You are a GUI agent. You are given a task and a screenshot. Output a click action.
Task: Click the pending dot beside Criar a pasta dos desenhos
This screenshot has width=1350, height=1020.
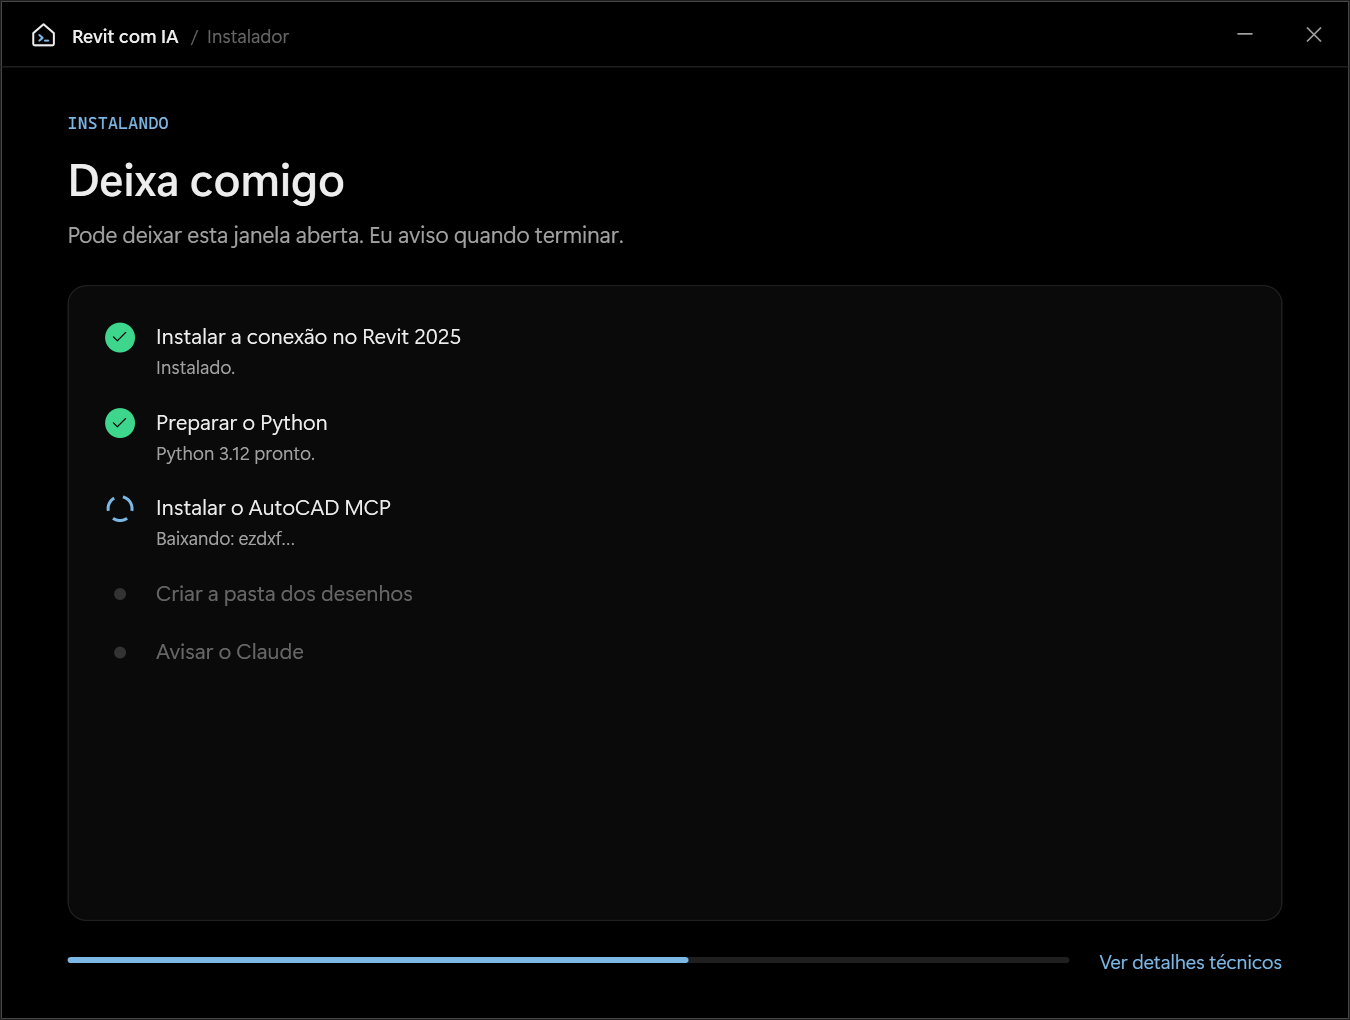120,594
